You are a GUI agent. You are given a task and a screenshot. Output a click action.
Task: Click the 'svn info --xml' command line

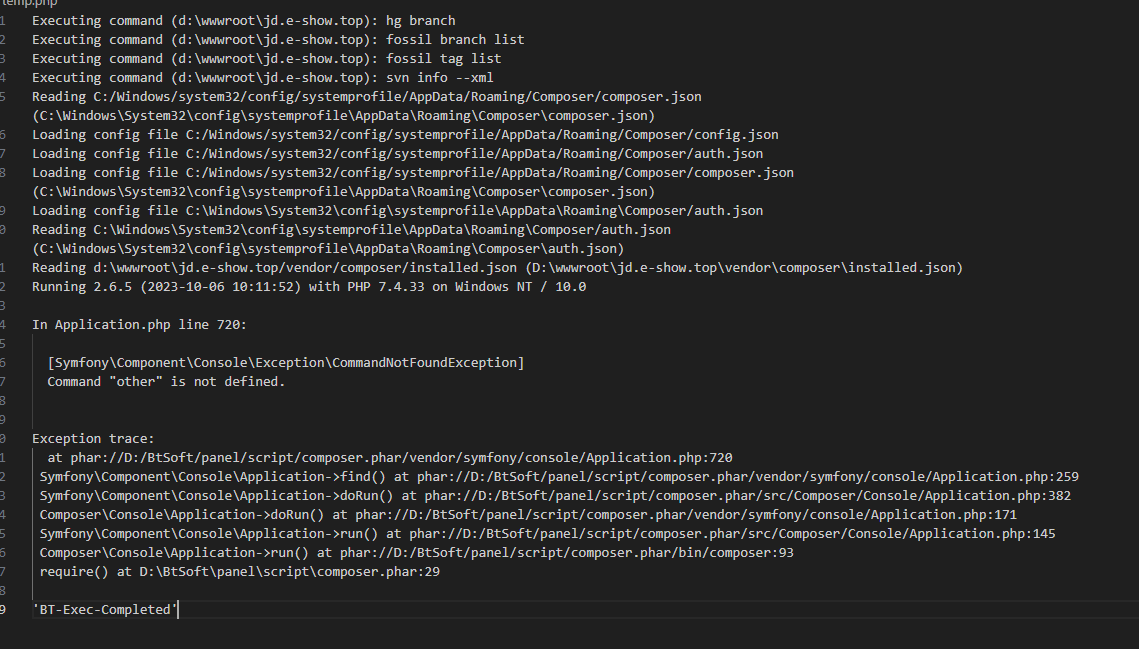pos(263,78)
